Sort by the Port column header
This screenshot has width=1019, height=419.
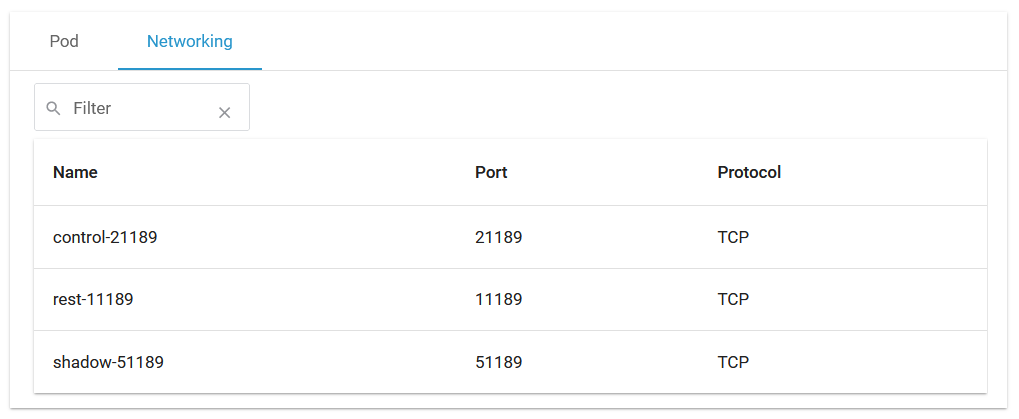491,172
